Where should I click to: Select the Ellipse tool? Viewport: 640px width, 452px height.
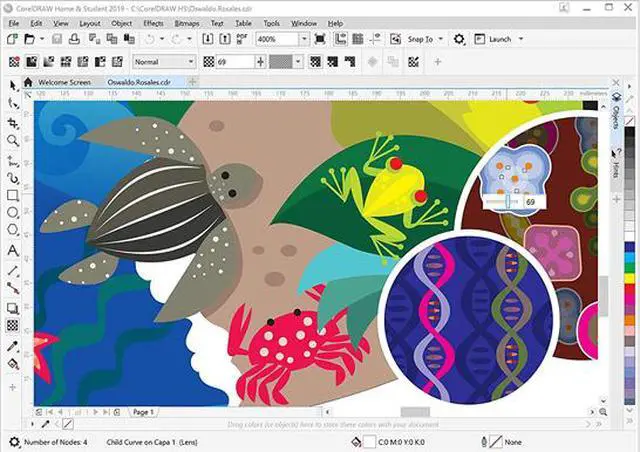(x=13, y=213)
